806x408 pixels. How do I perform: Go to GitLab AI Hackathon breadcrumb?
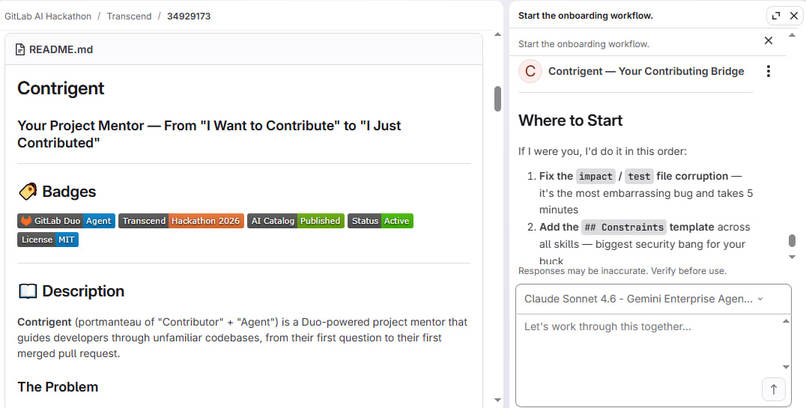(x=48, y=16)
